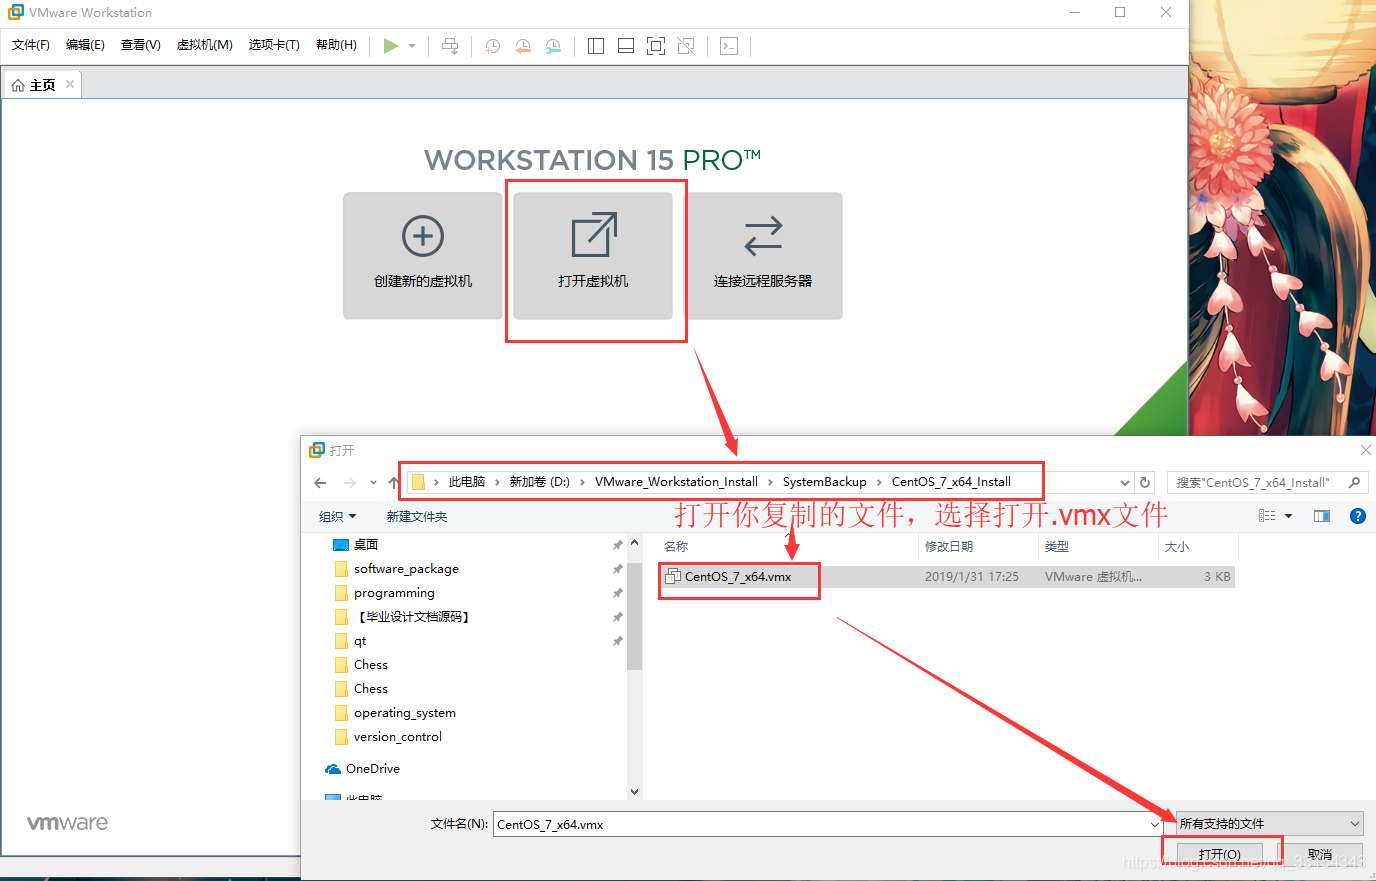Click the 文件名 input field
Image resolution: width=1376 pixels, height=881 pixels.
pos(828,825)
